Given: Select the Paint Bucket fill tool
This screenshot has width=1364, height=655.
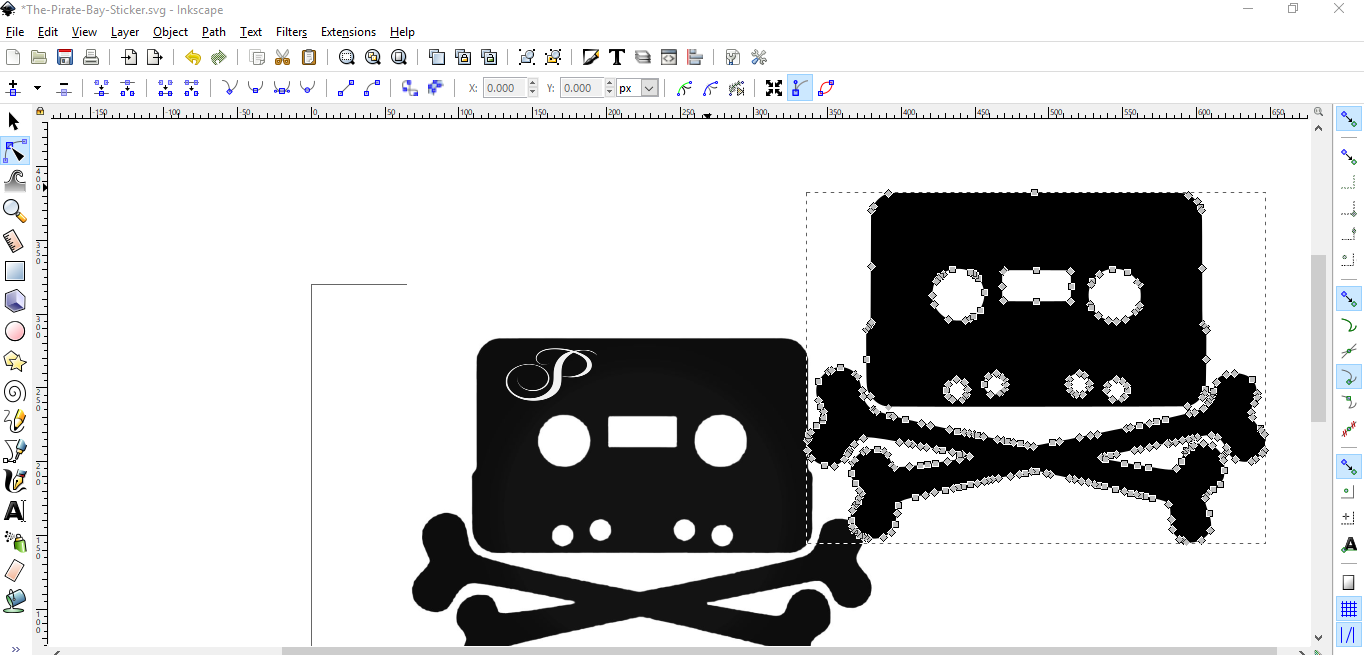Looking at the screenshot, I should point(14,601).
